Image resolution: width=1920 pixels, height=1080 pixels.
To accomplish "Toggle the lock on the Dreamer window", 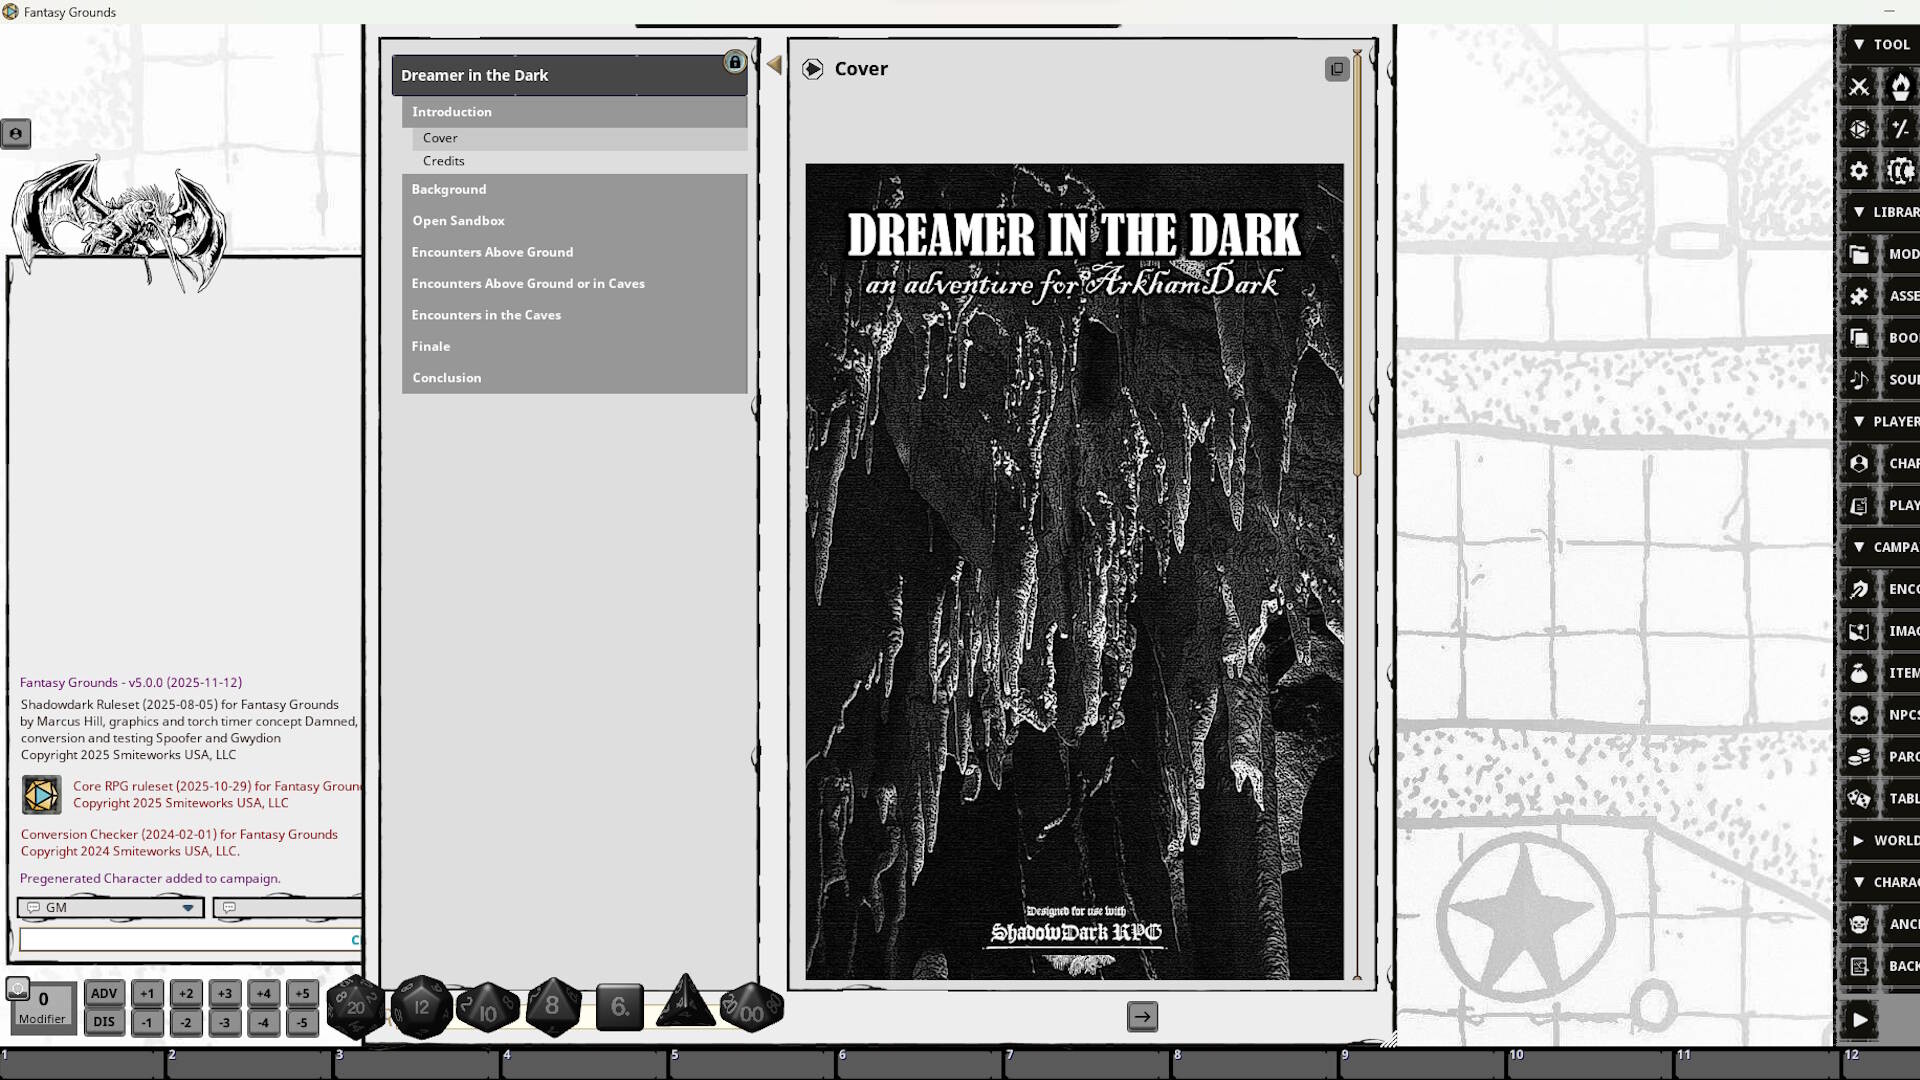I will 735,62.
